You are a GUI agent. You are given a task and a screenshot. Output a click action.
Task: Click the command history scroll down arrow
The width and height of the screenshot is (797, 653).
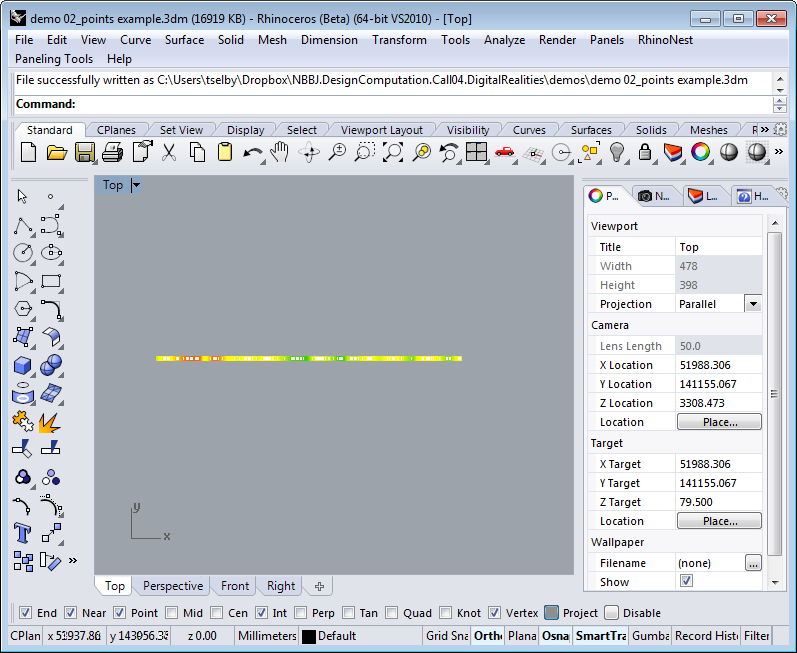[x=780, y=90]
